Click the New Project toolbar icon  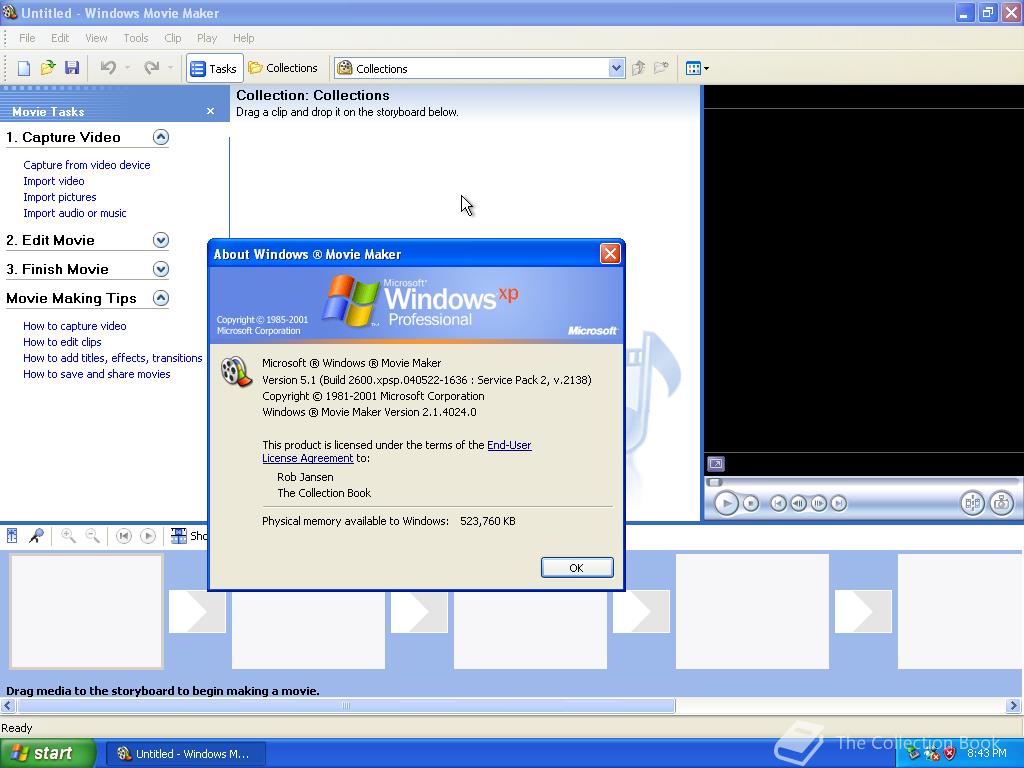coord(24,68)
